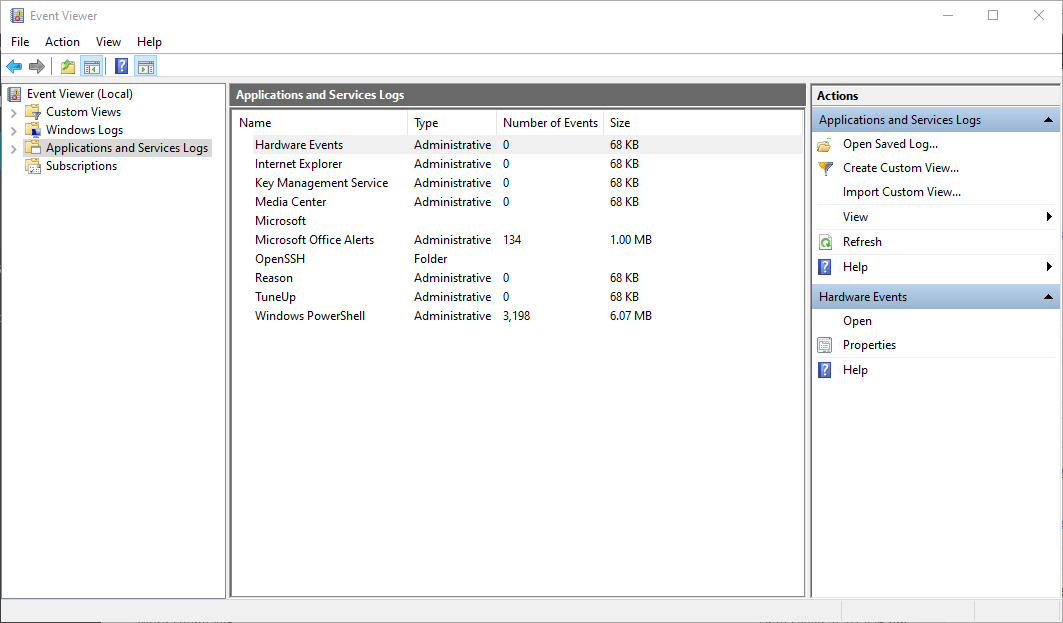Click the green Refresh icon

825,242
